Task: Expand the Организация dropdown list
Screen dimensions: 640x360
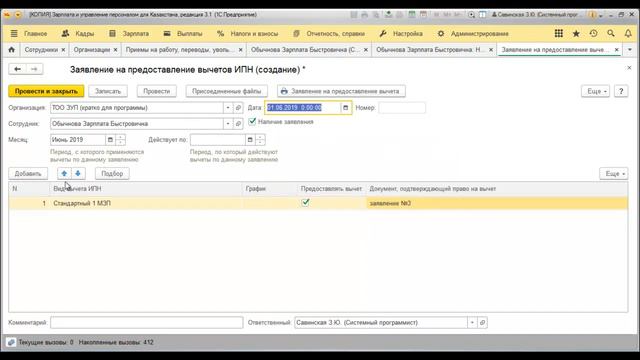Action: [x=228, y=108]
